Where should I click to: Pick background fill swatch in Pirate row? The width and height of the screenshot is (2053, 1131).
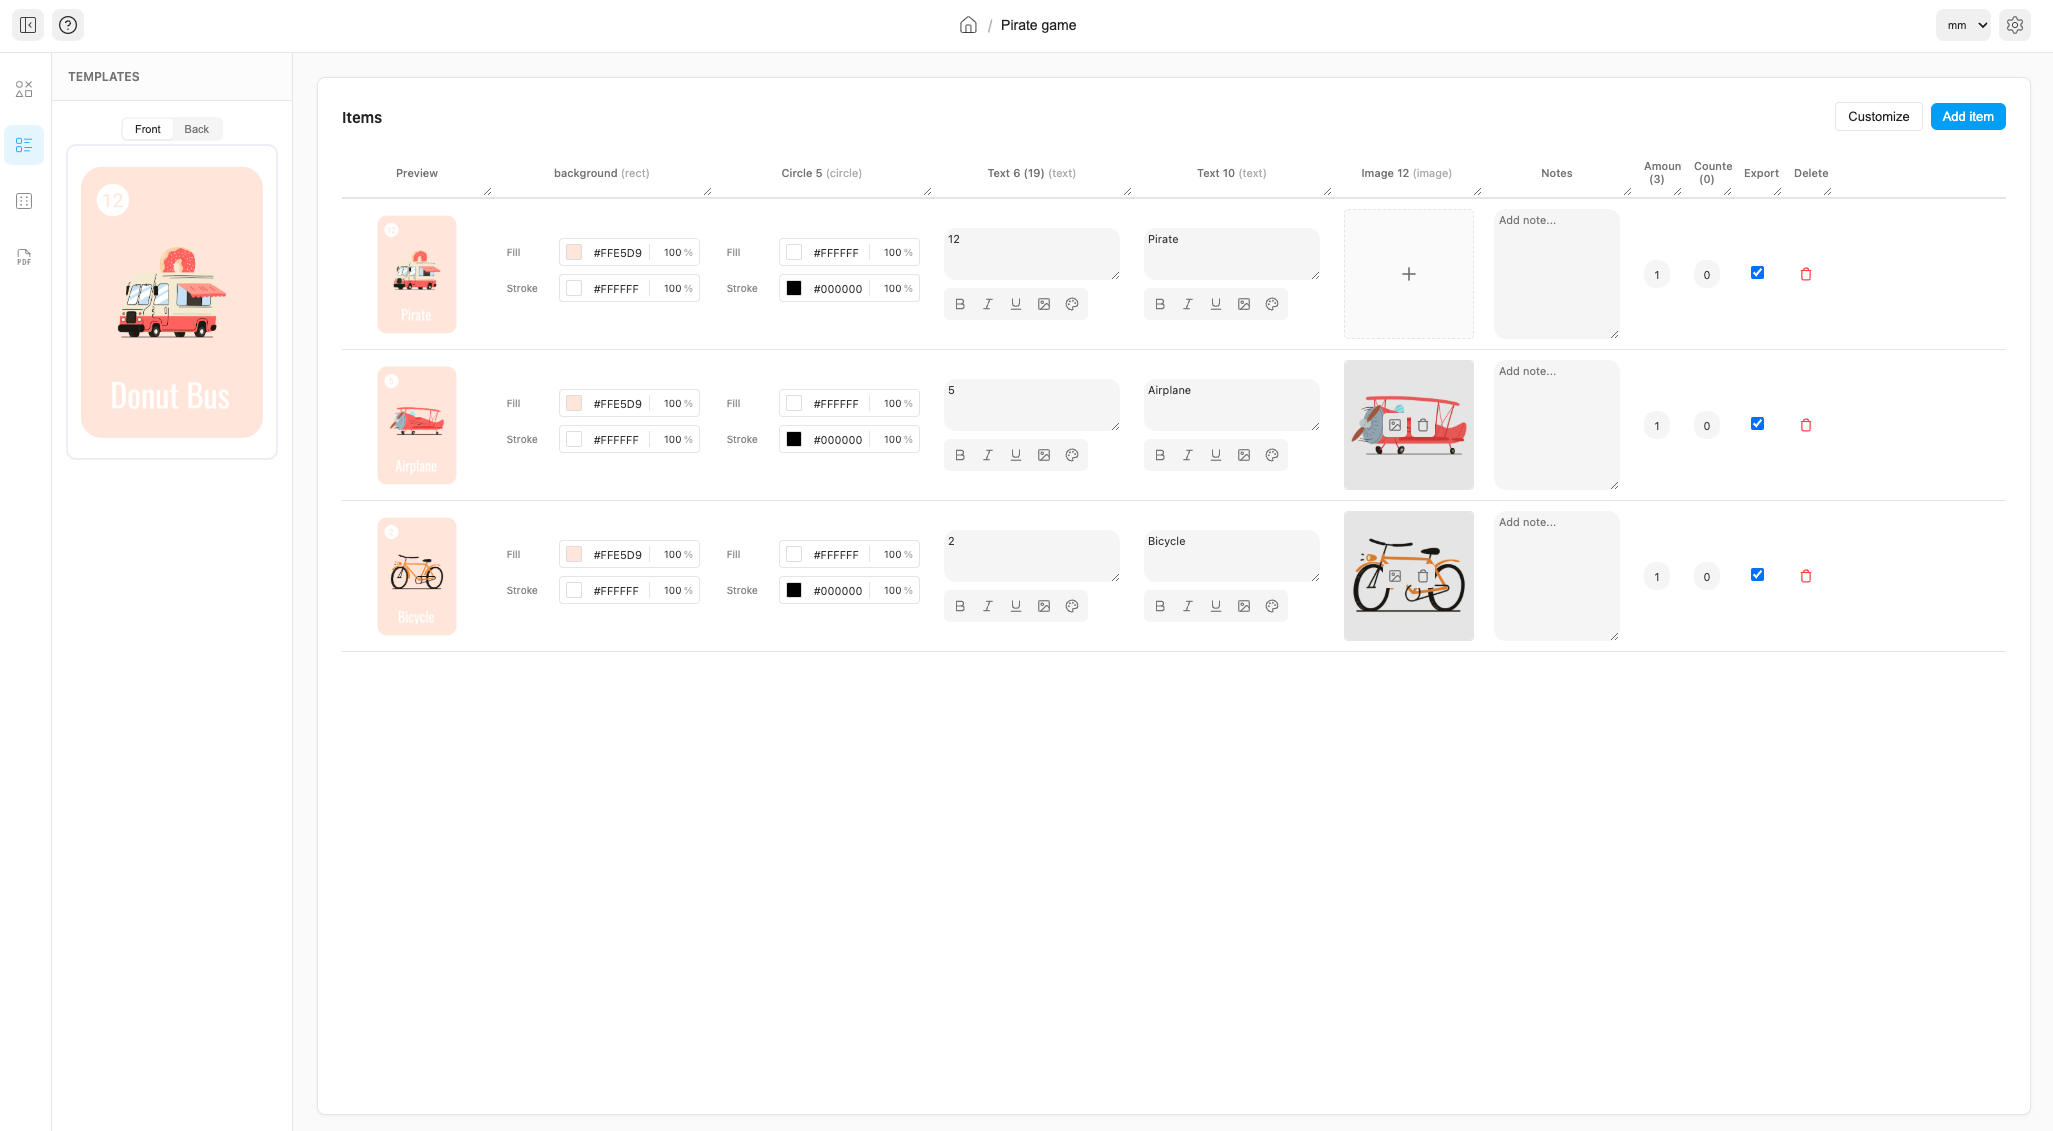point(574,252)
